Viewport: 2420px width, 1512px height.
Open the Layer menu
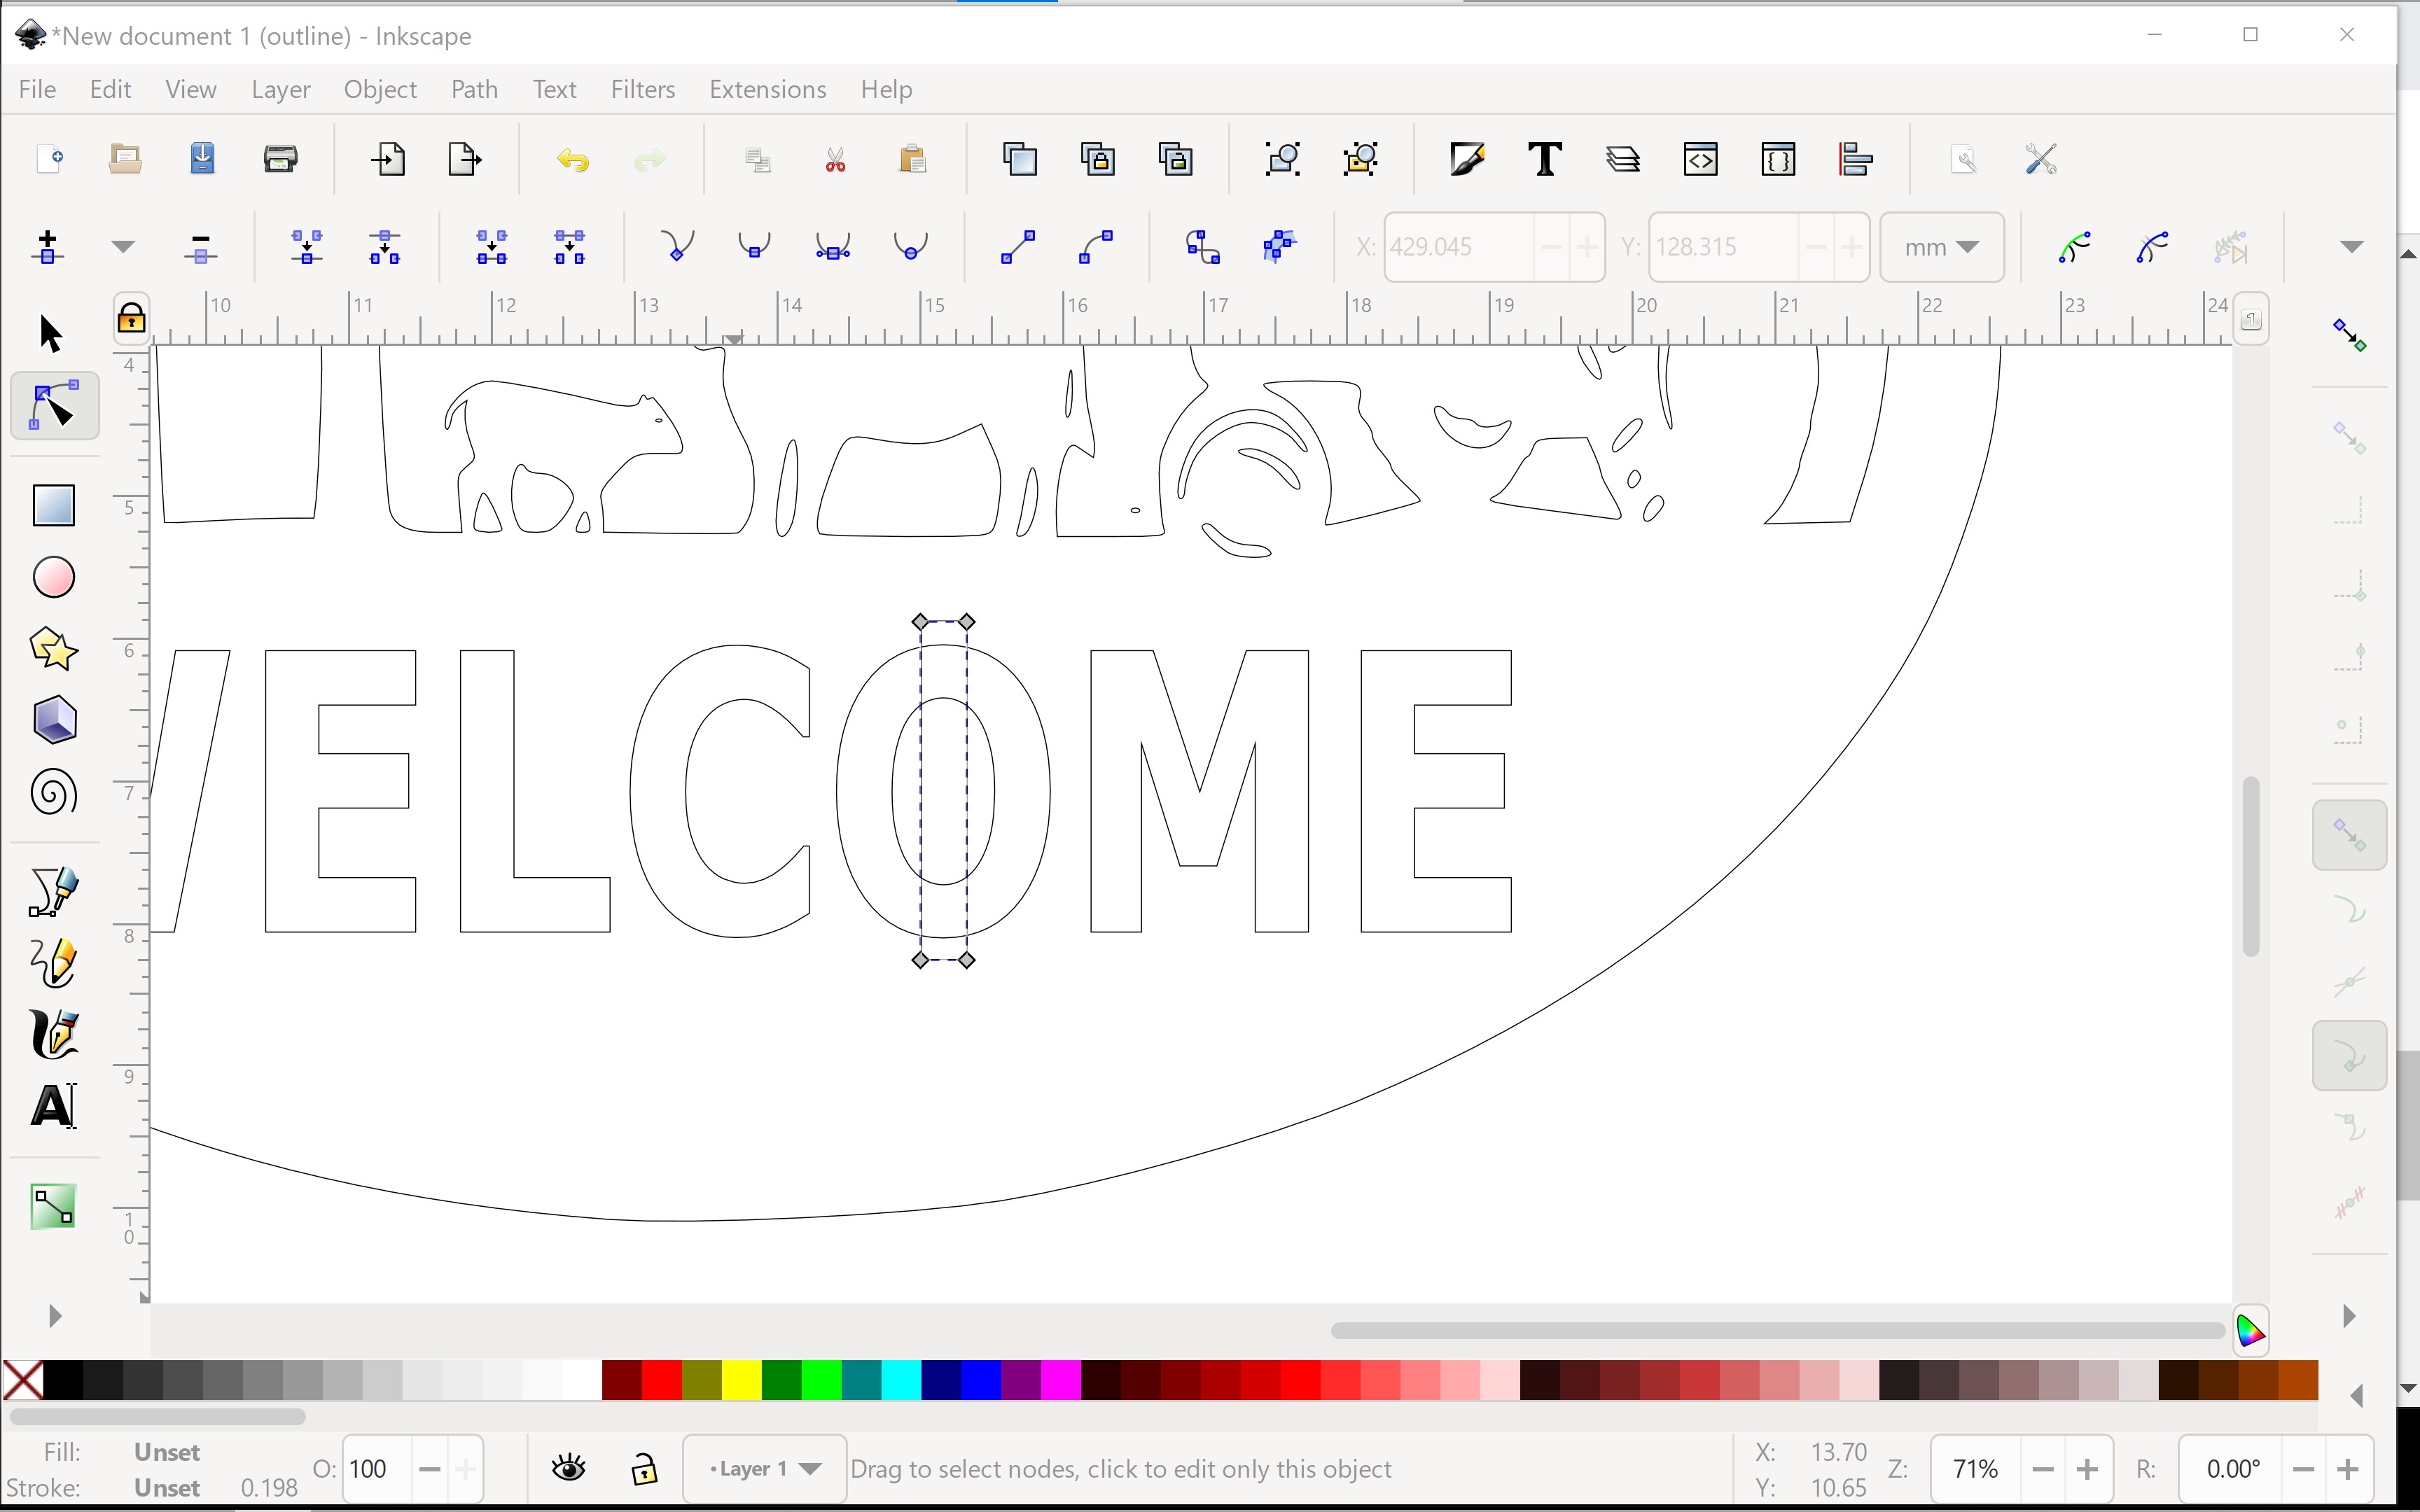pos(281,89)
